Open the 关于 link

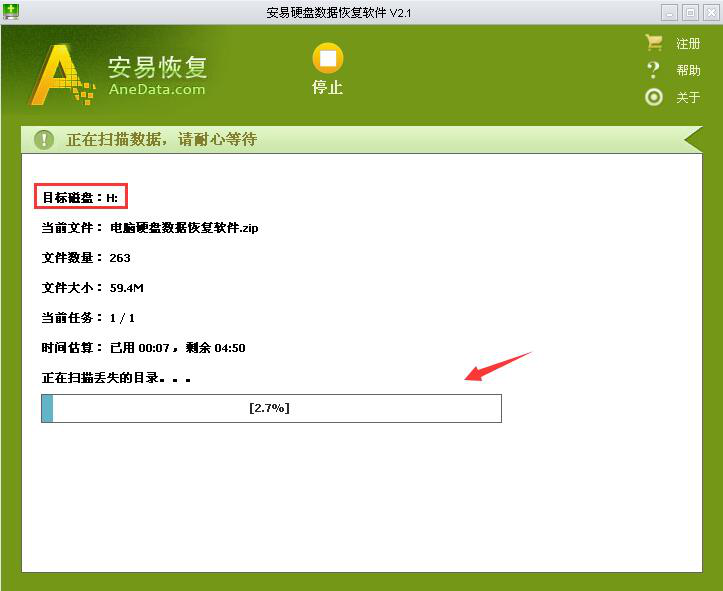tap(688, 97)
